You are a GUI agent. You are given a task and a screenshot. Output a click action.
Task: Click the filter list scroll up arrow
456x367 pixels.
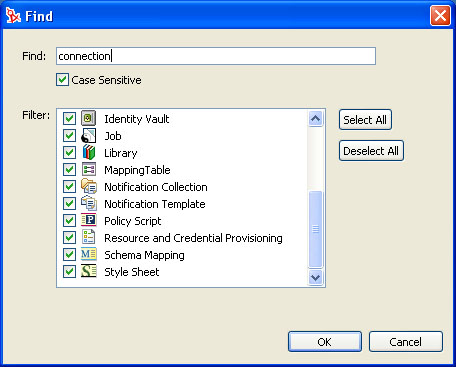coord(315,119)
